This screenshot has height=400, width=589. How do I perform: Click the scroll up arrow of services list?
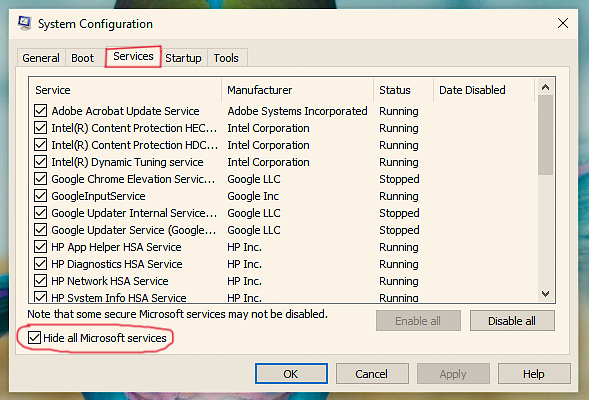click(545, 87)
